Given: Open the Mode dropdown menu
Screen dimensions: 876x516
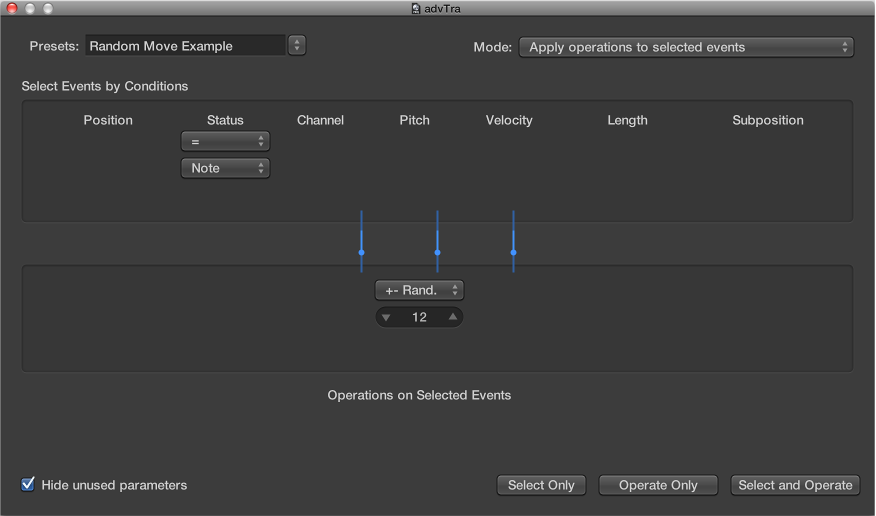Looking at the screenshot, I should (686, 47).
